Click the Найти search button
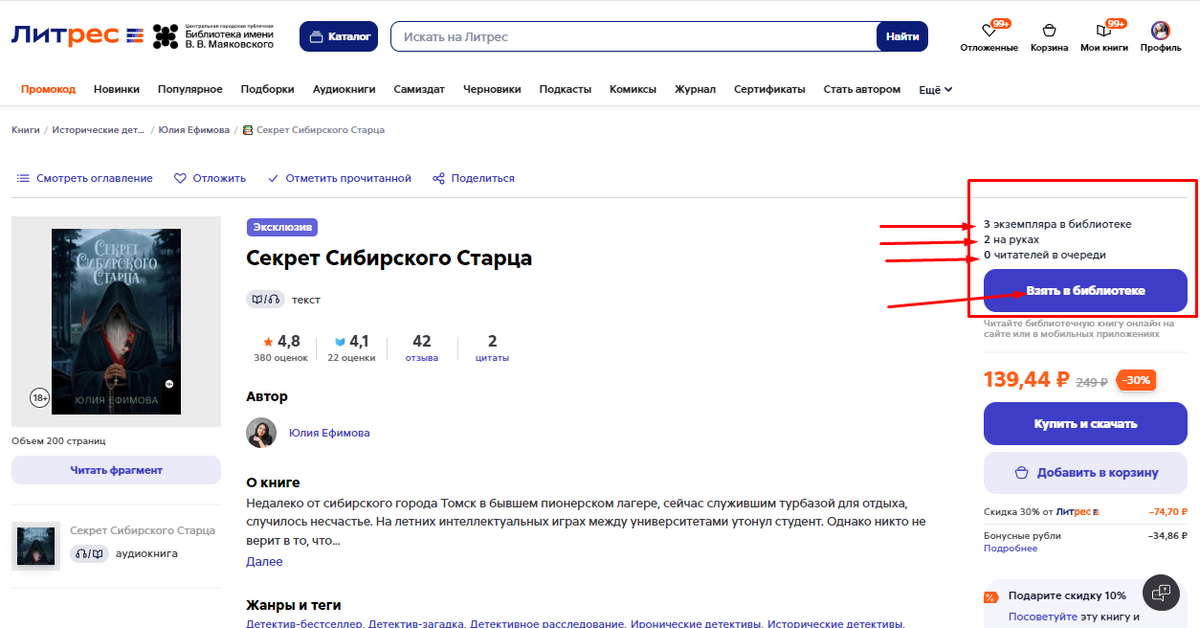Viewport: 1200px width, 628px height. [x=902, y=37]
